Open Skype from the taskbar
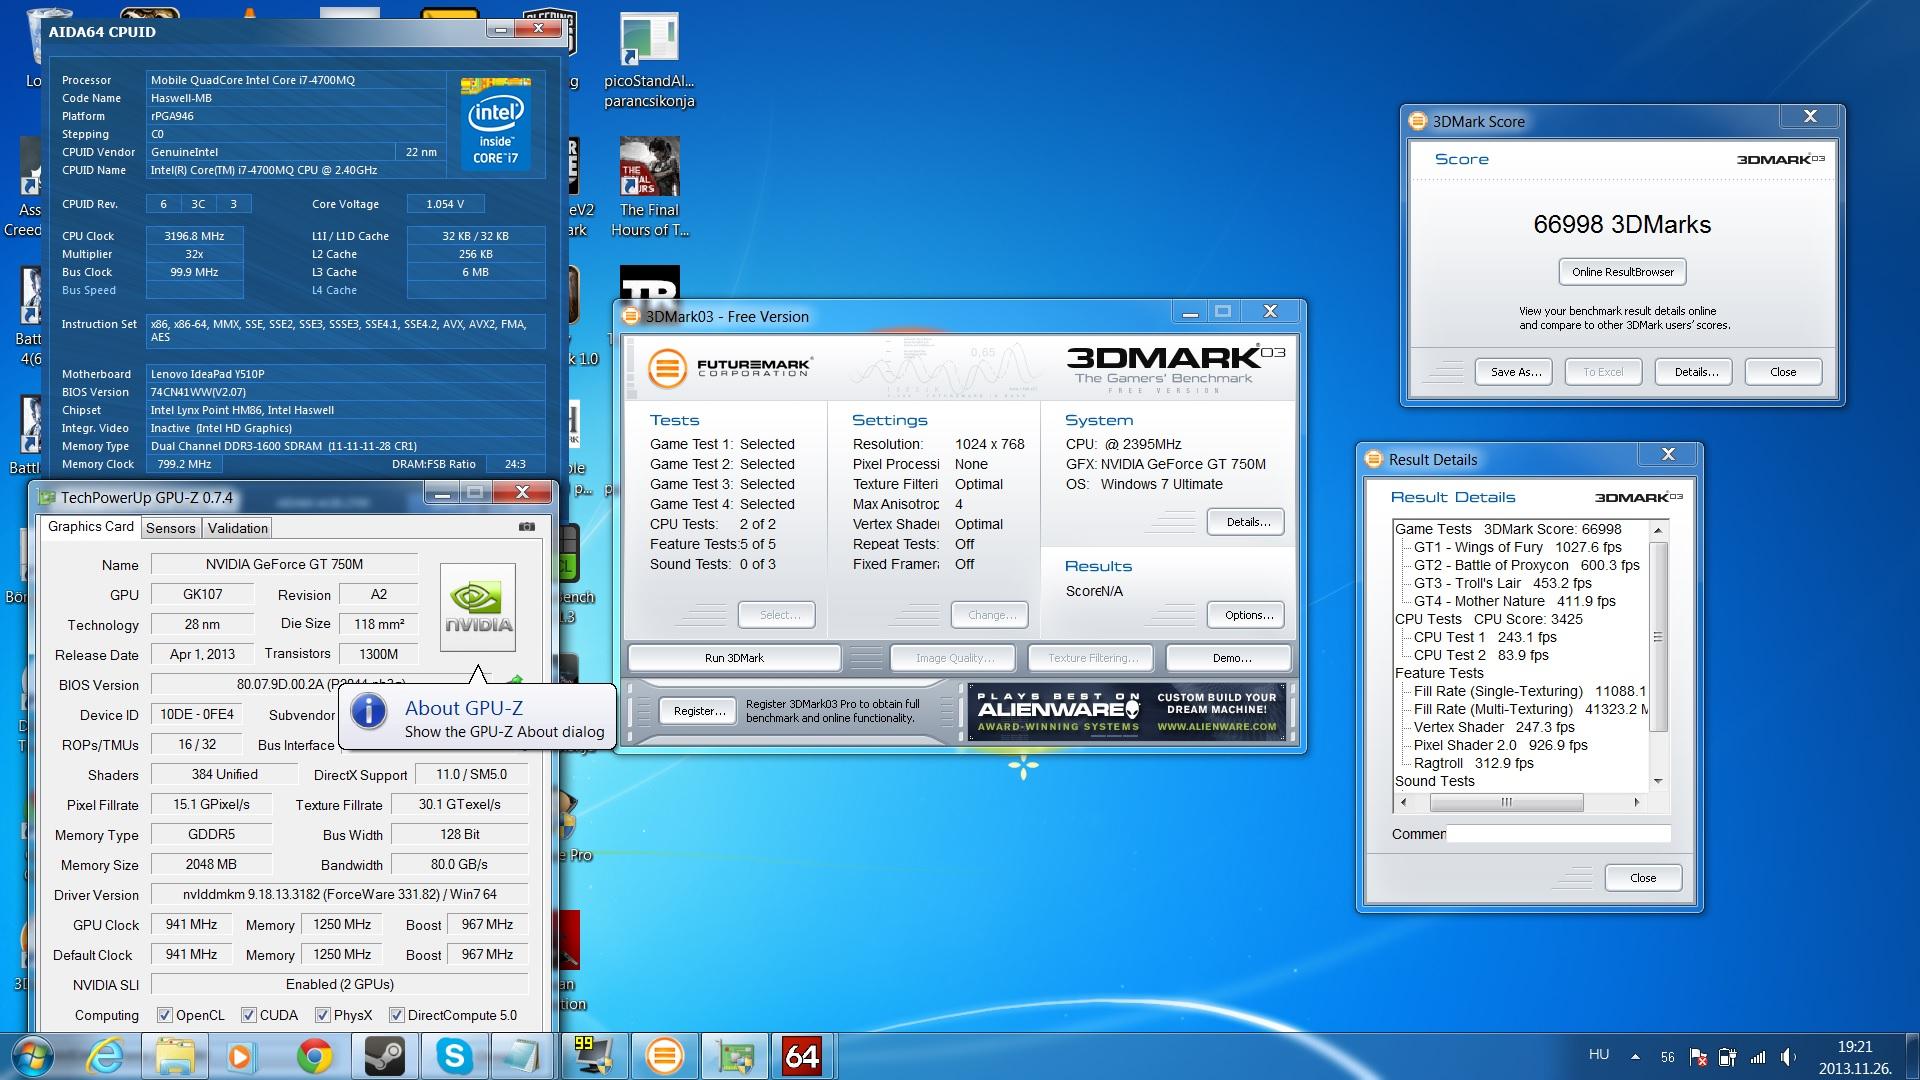1920x1080 pixels. 453,1056
